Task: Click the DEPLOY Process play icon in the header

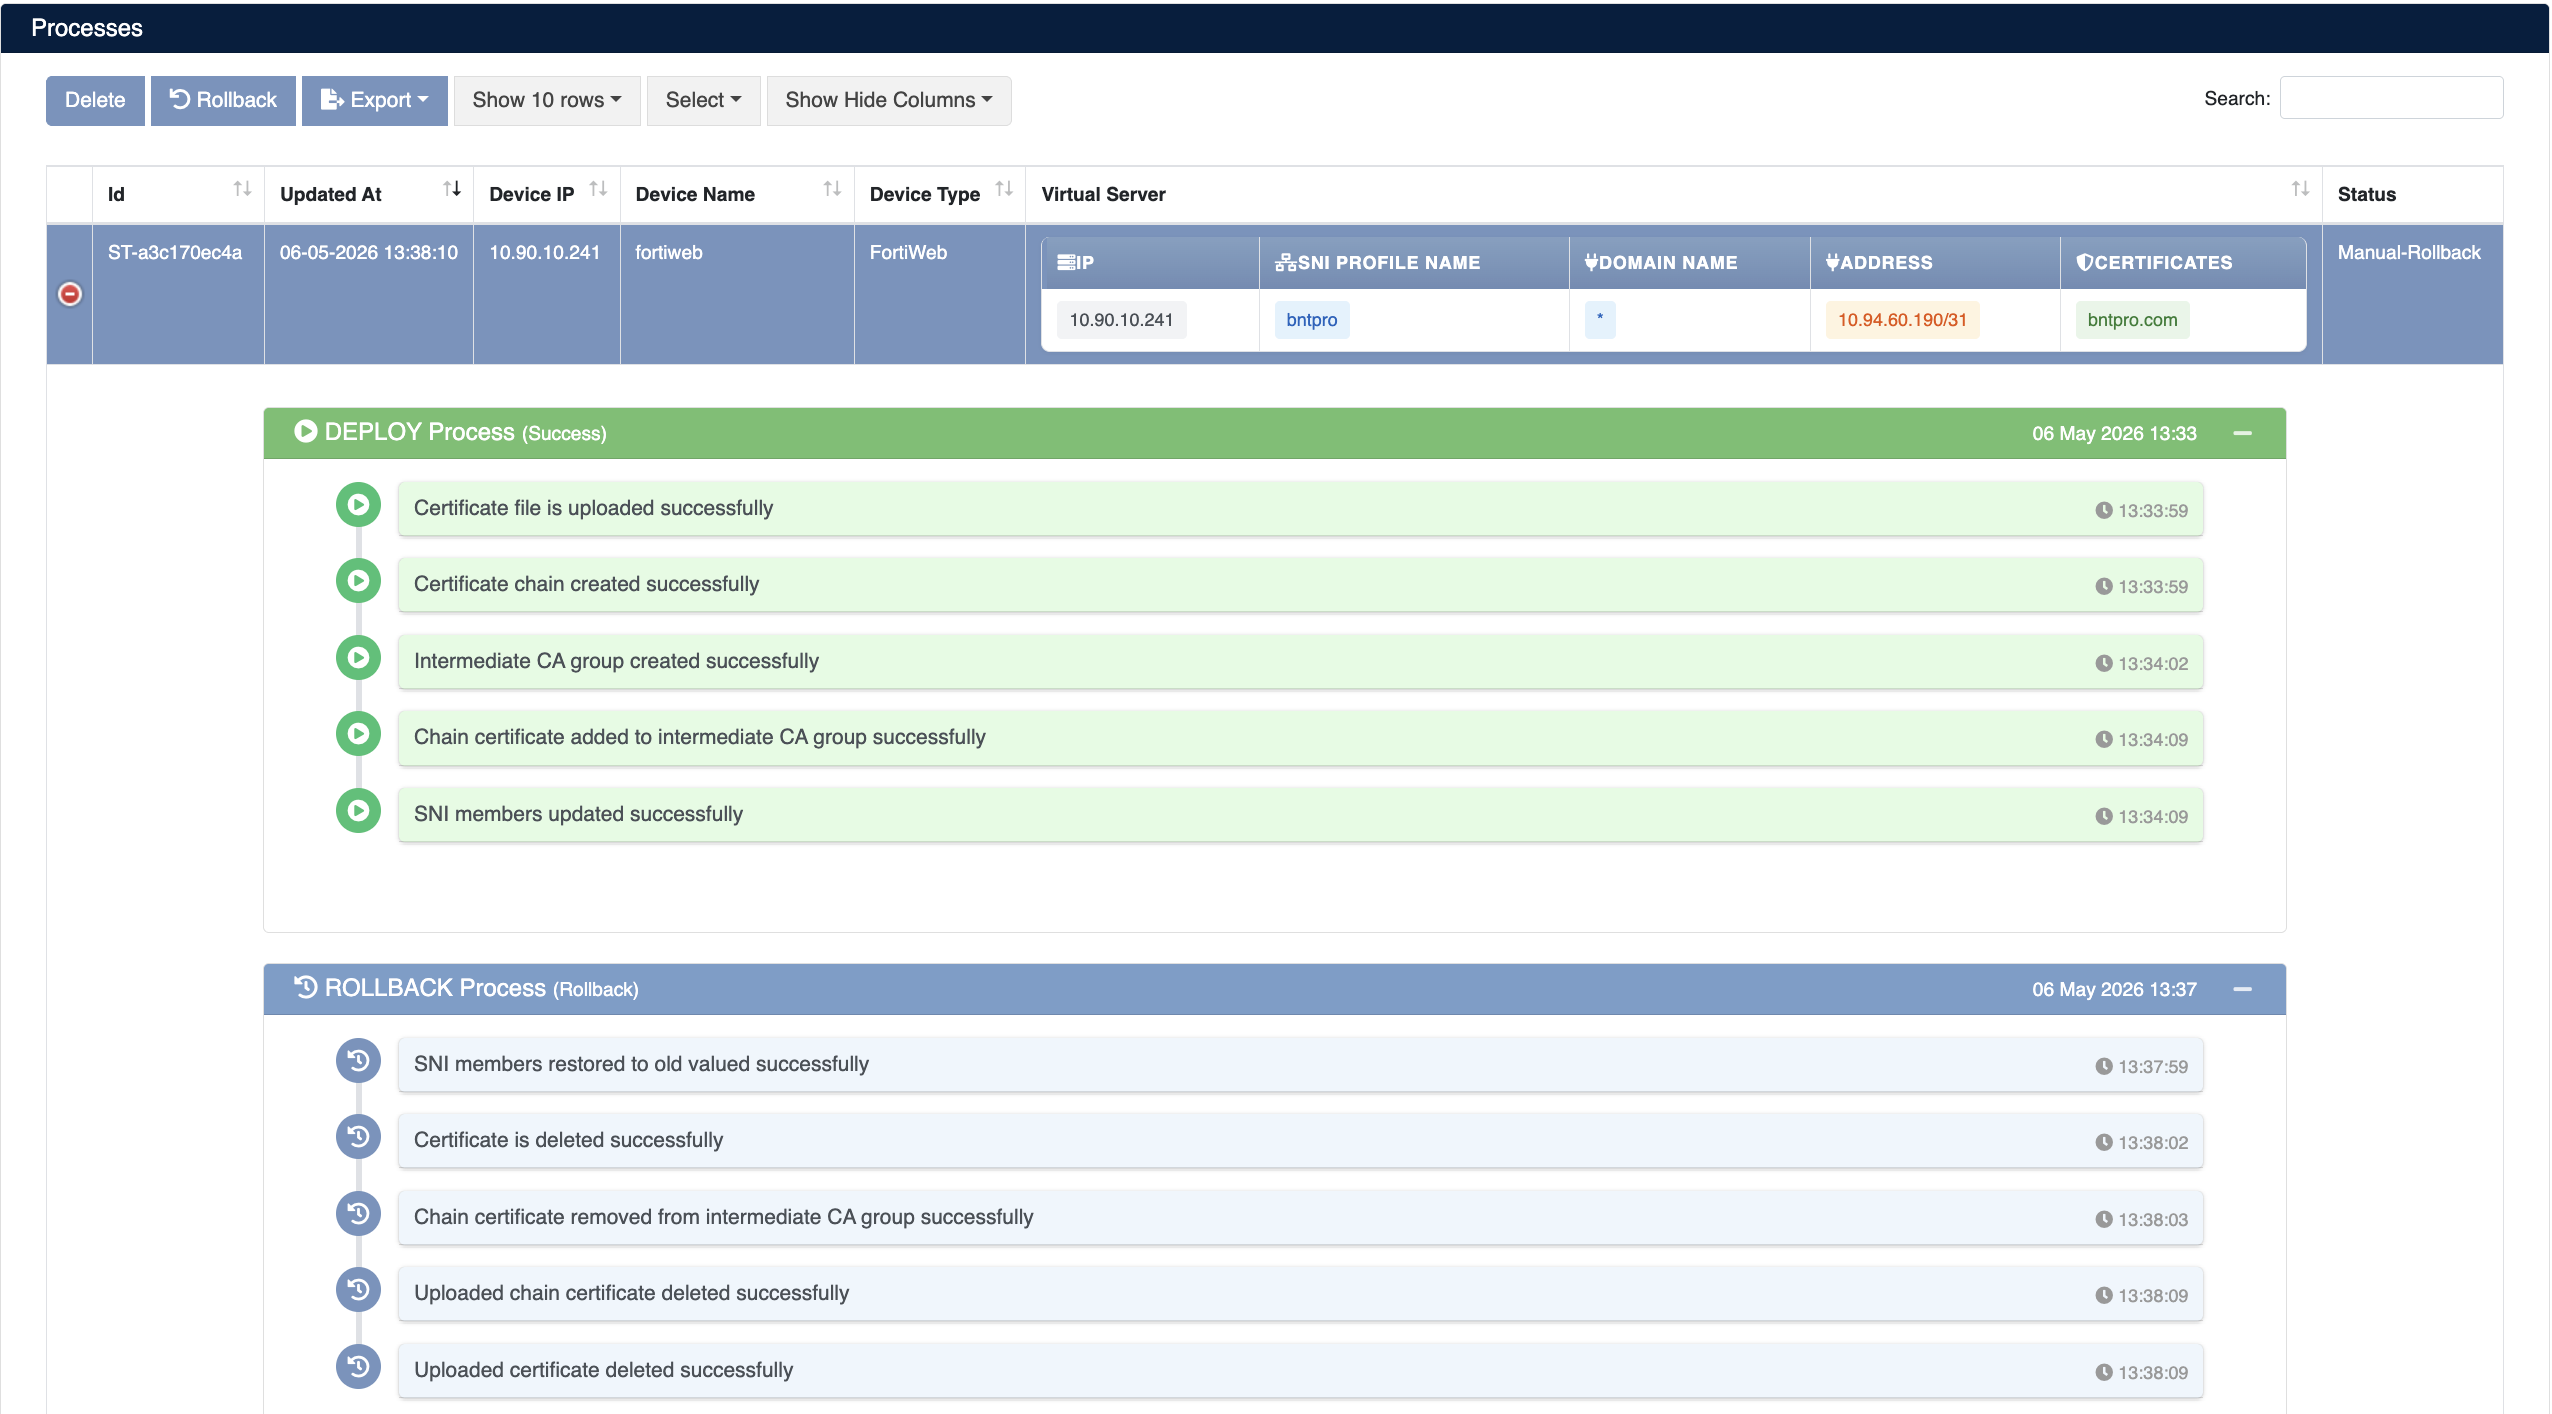Action: [x=306, y=431]
